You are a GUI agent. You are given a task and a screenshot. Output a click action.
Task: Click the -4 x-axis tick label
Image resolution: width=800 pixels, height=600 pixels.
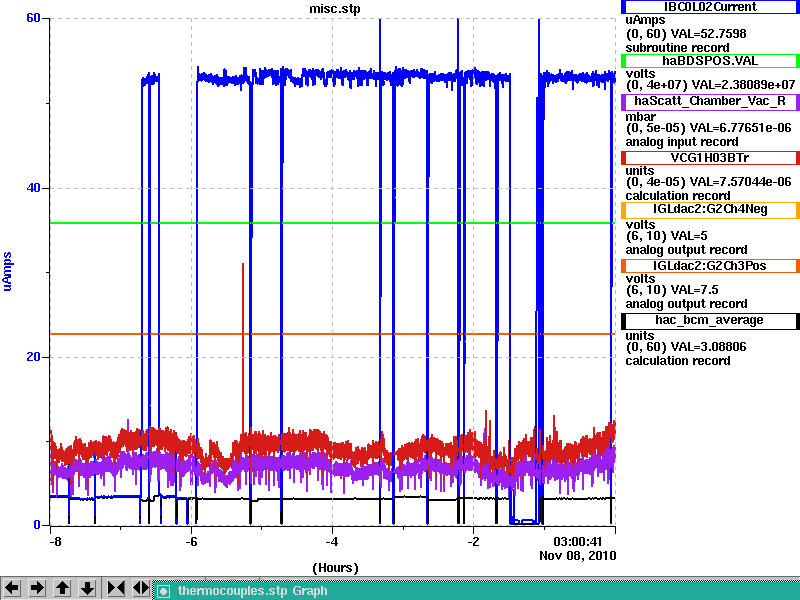(332, 542)
